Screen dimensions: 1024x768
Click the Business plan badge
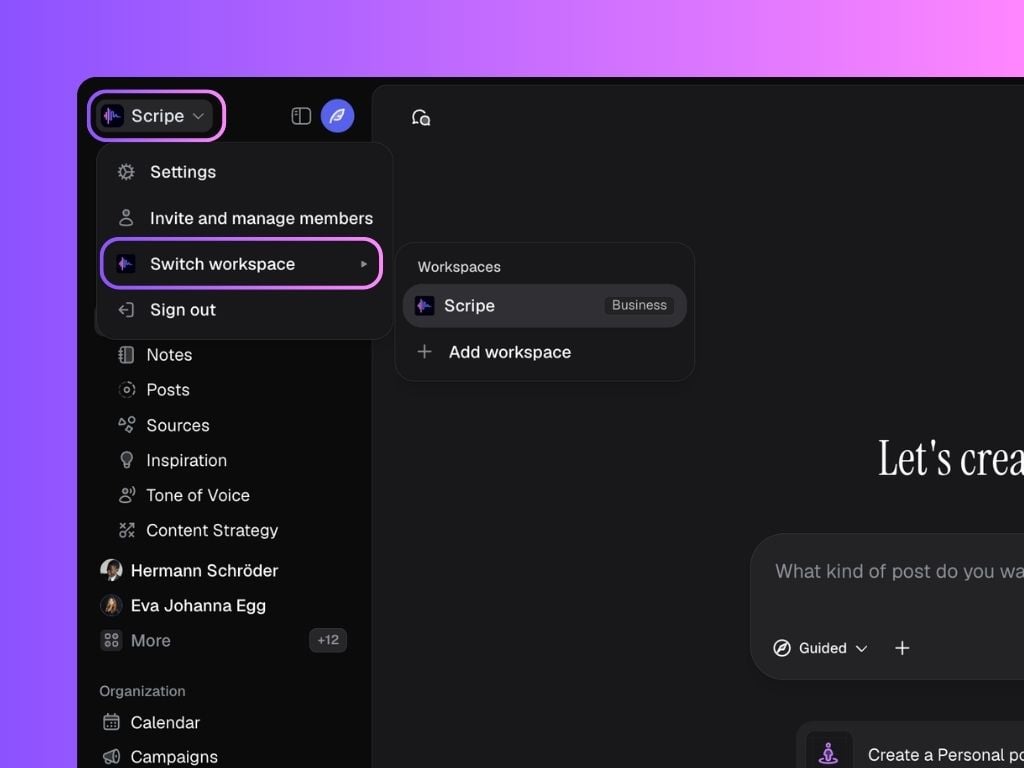click(639, 306)
